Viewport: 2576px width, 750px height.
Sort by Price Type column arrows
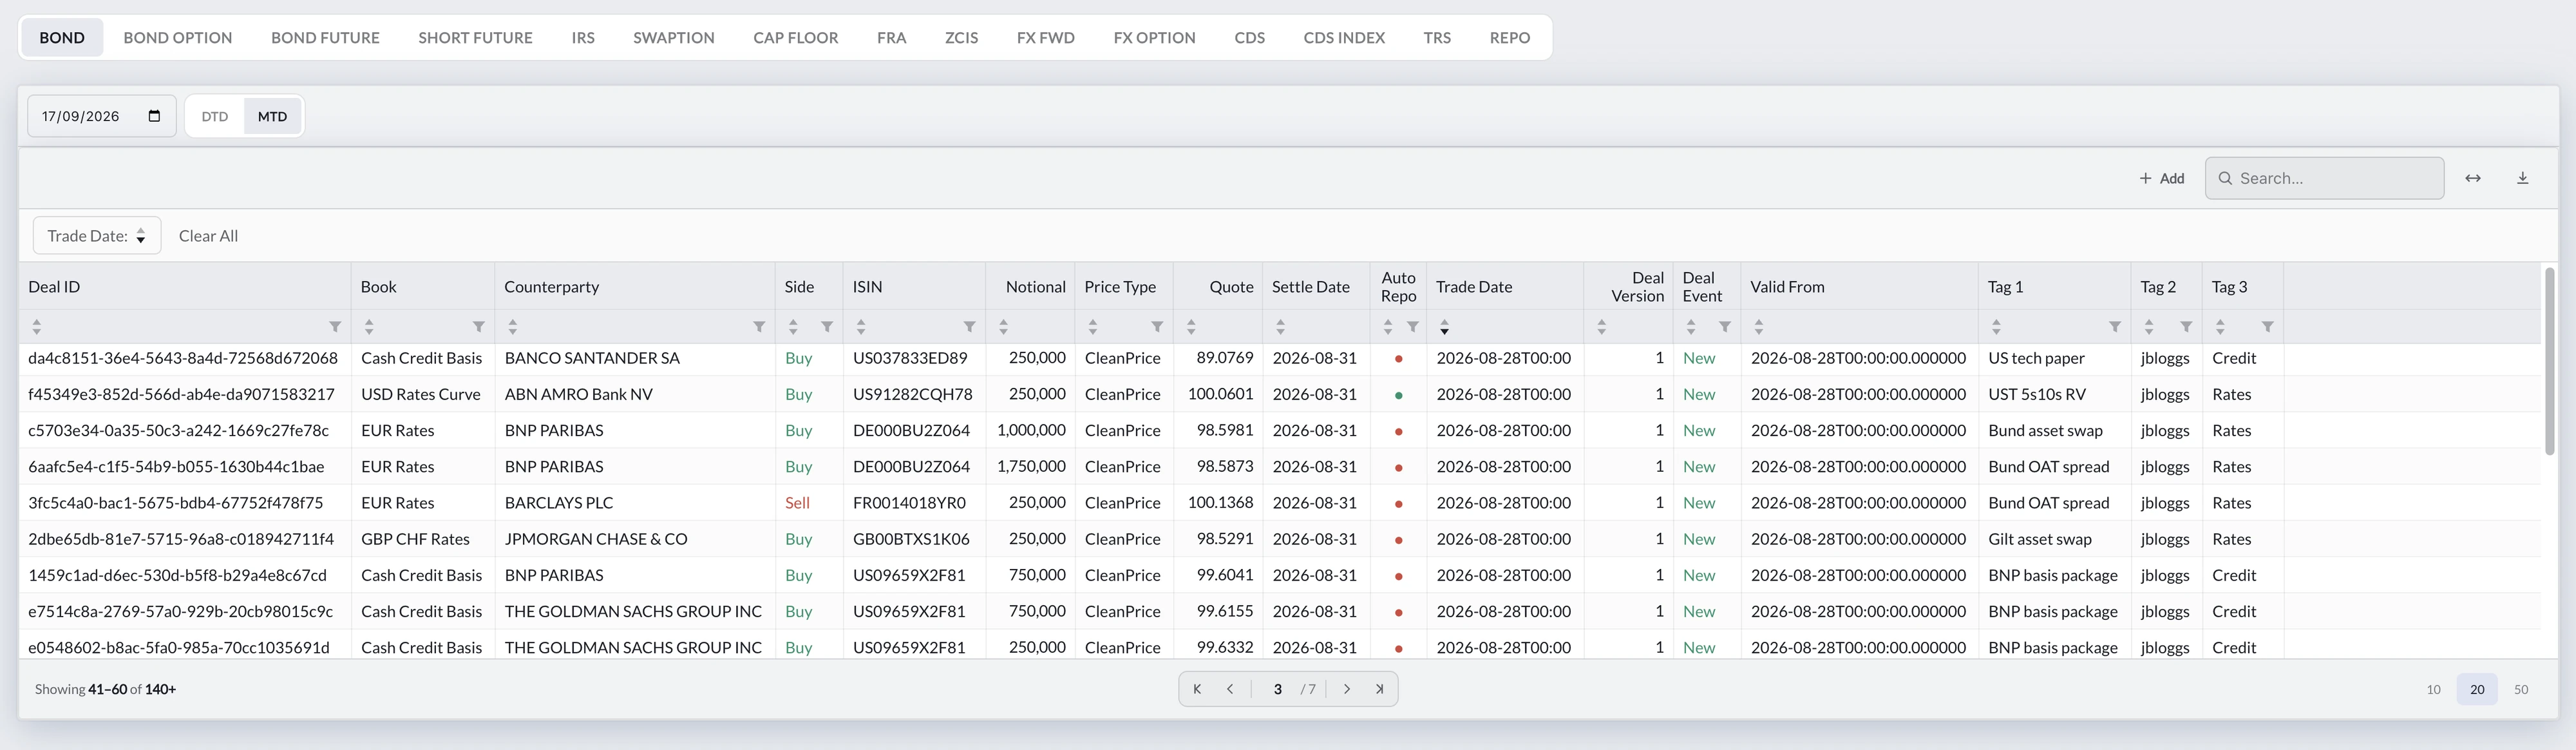[1093, 327]
